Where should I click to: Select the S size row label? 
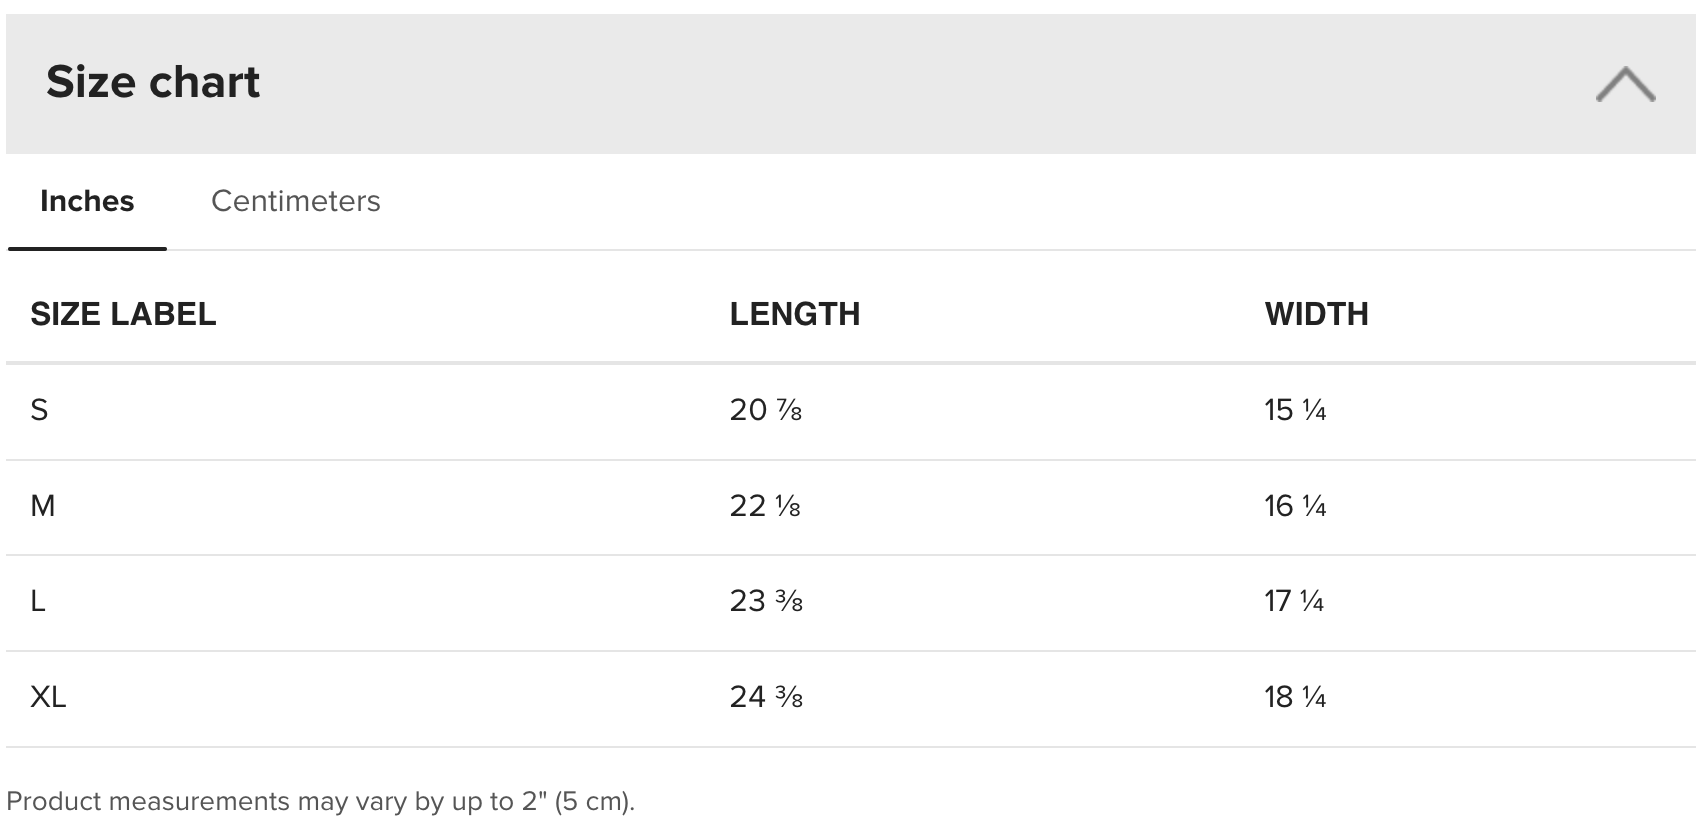click(39, 410)
